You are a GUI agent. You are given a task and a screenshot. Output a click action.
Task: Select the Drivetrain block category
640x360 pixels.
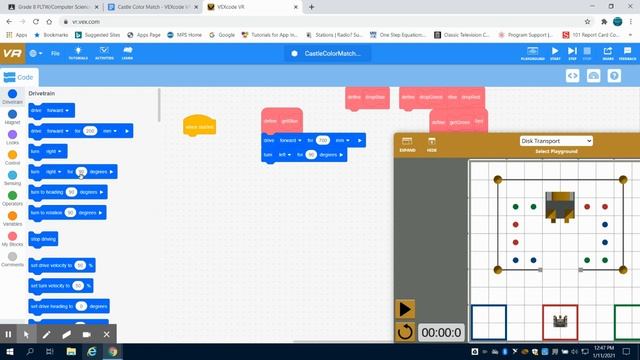click(12, 97)
